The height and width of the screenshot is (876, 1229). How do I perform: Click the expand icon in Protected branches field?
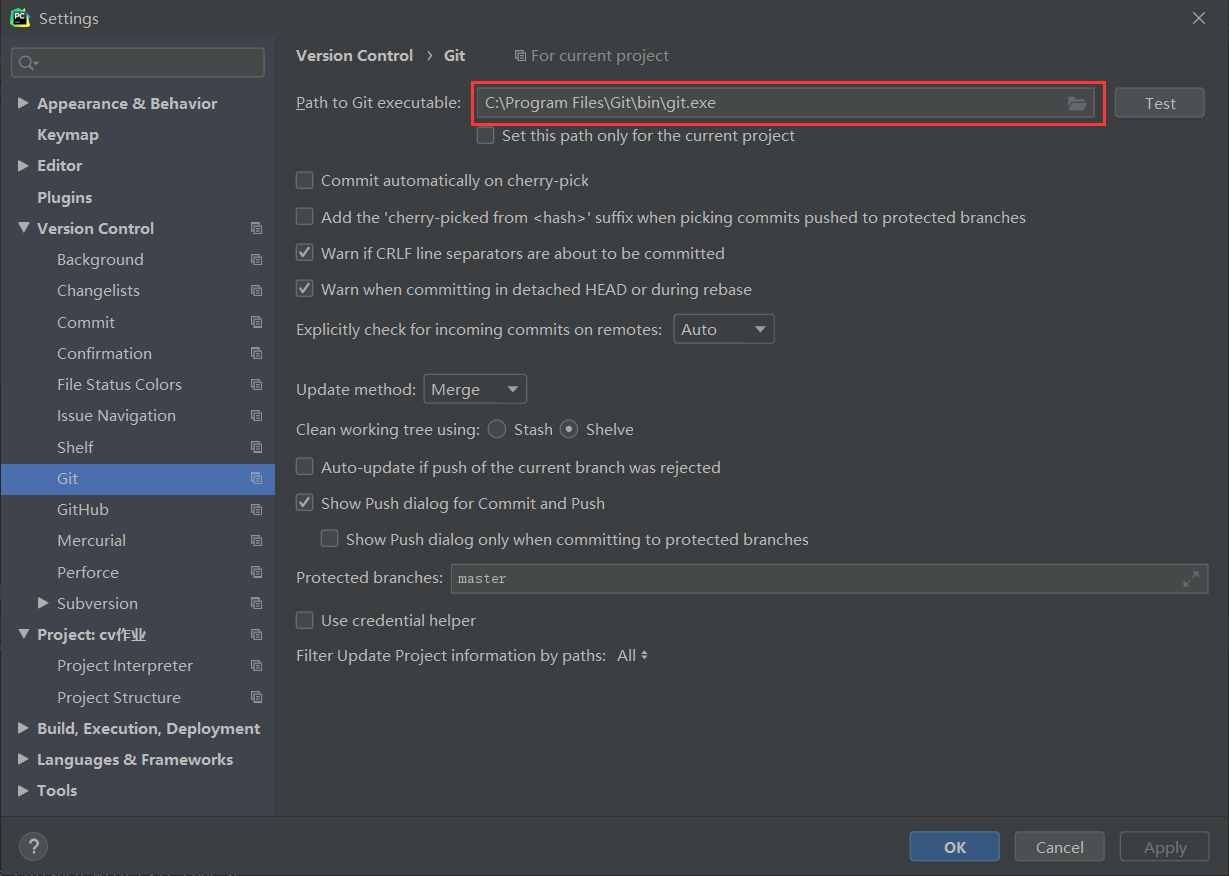pos(1190,579)
